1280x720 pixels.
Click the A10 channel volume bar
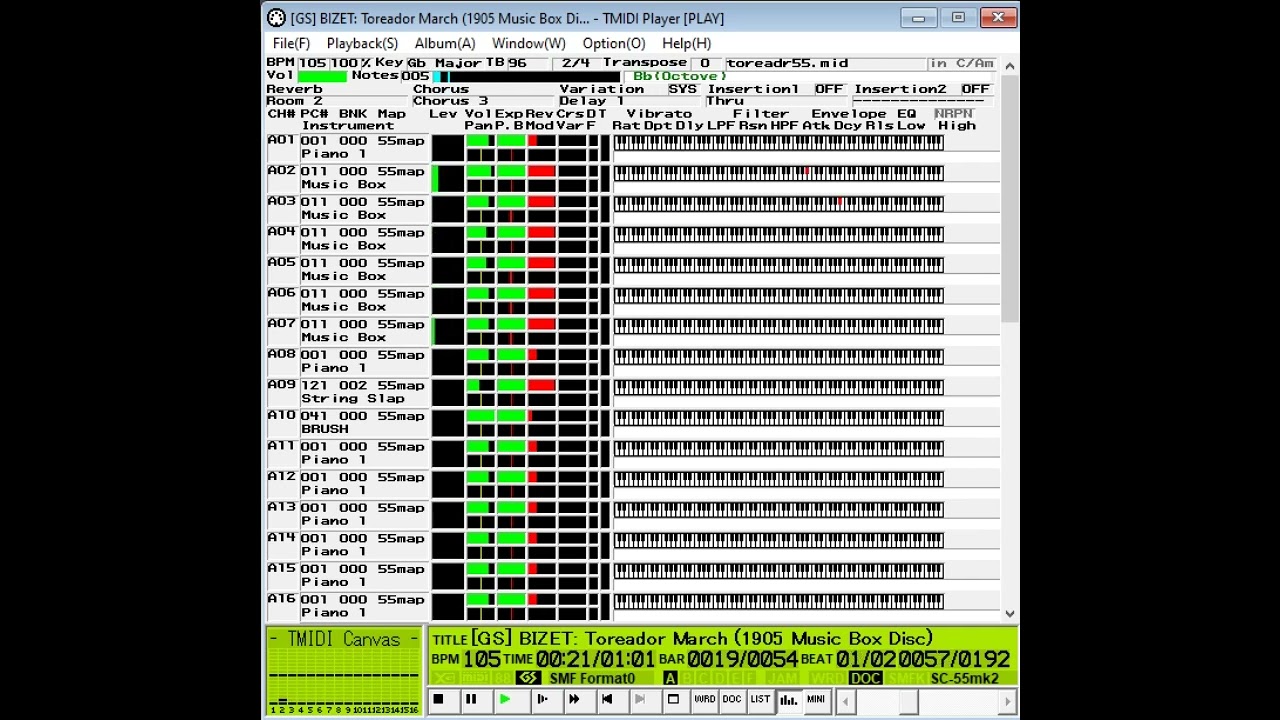coord(480,416)
